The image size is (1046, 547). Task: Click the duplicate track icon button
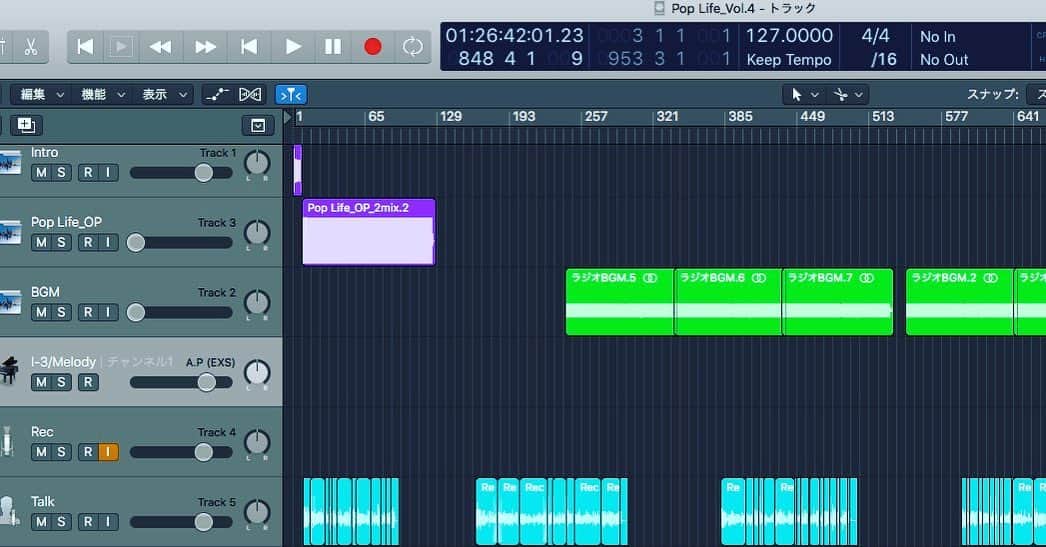pyautogui.click(x=26, y=125)
